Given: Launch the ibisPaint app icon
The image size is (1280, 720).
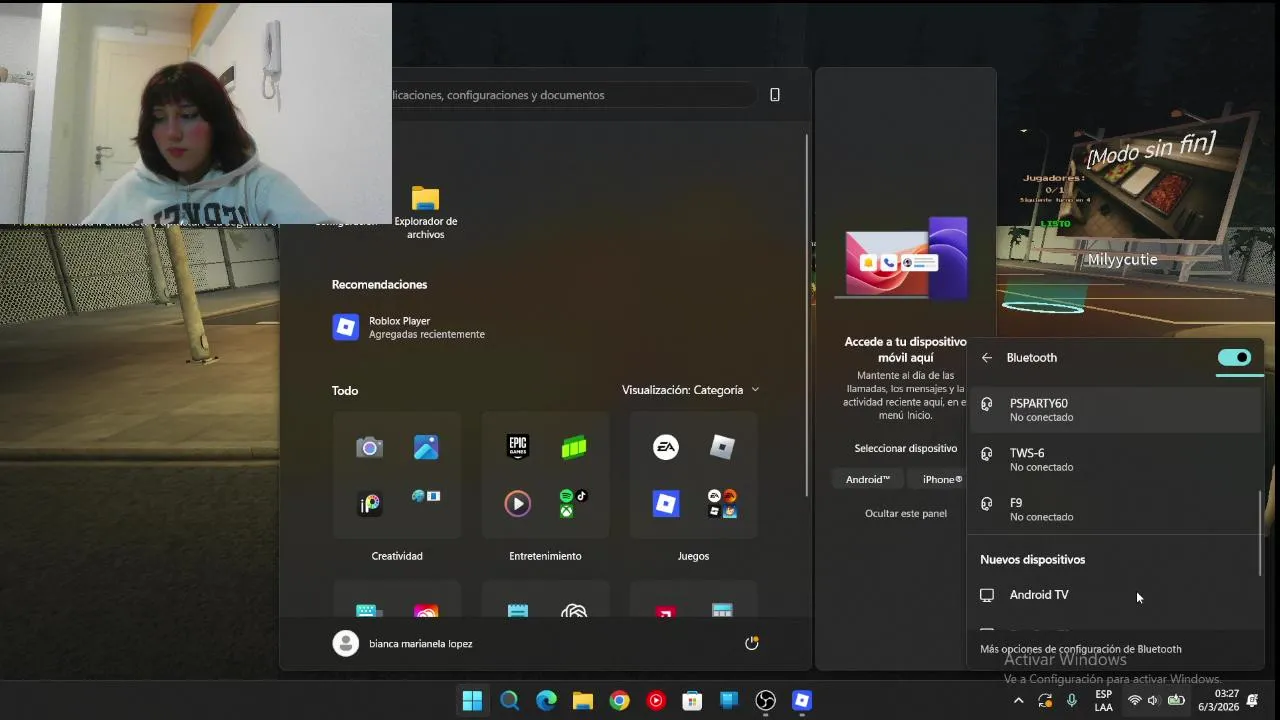Looking at the screenshot, I should (369, 504).
